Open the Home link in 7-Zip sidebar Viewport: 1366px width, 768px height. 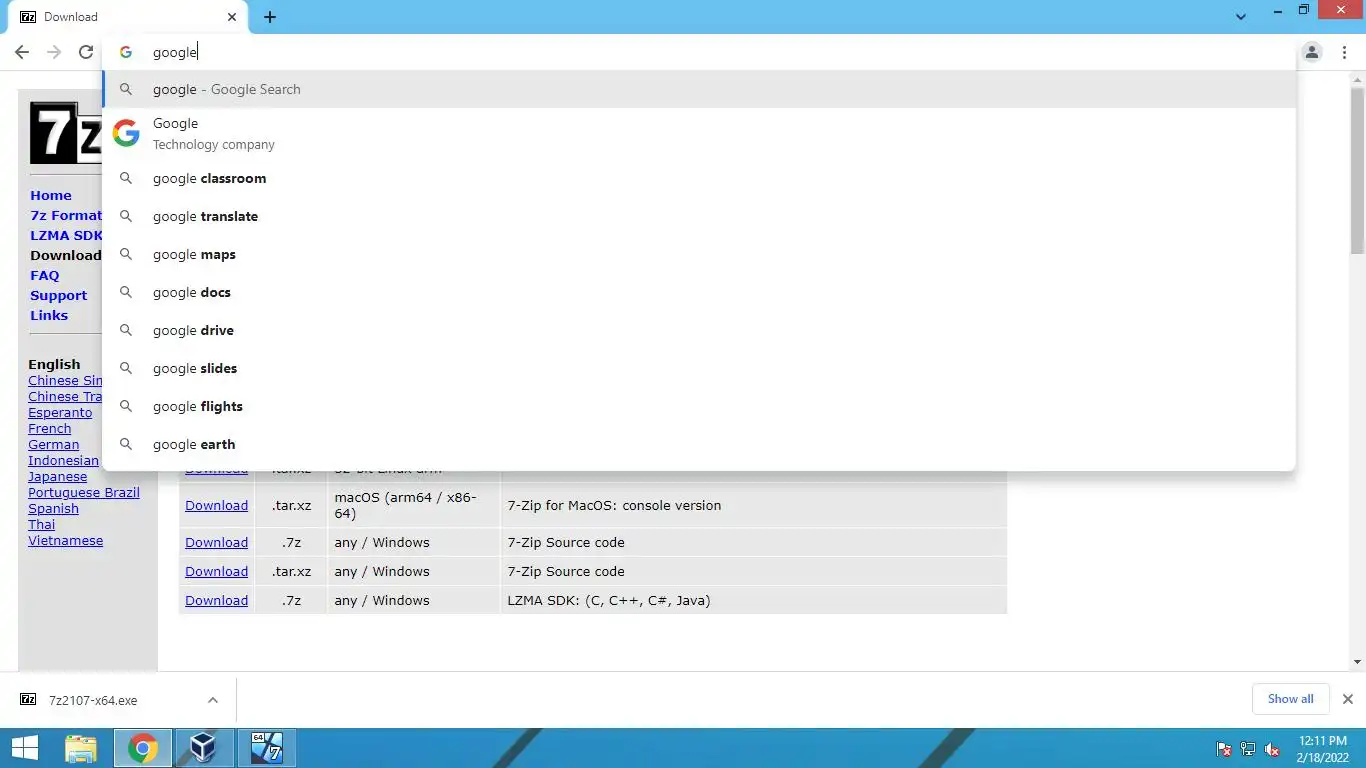point(51,195)
